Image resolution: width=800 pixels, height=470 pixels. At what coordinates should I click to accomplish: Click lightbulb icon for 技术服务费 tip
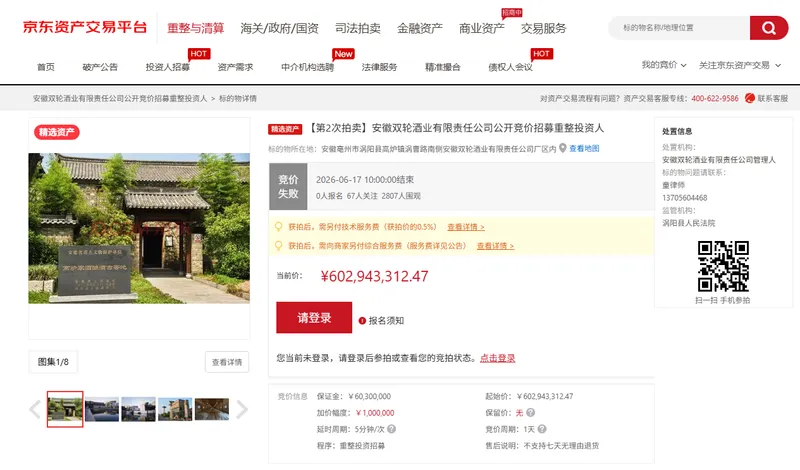click(279, 227)
